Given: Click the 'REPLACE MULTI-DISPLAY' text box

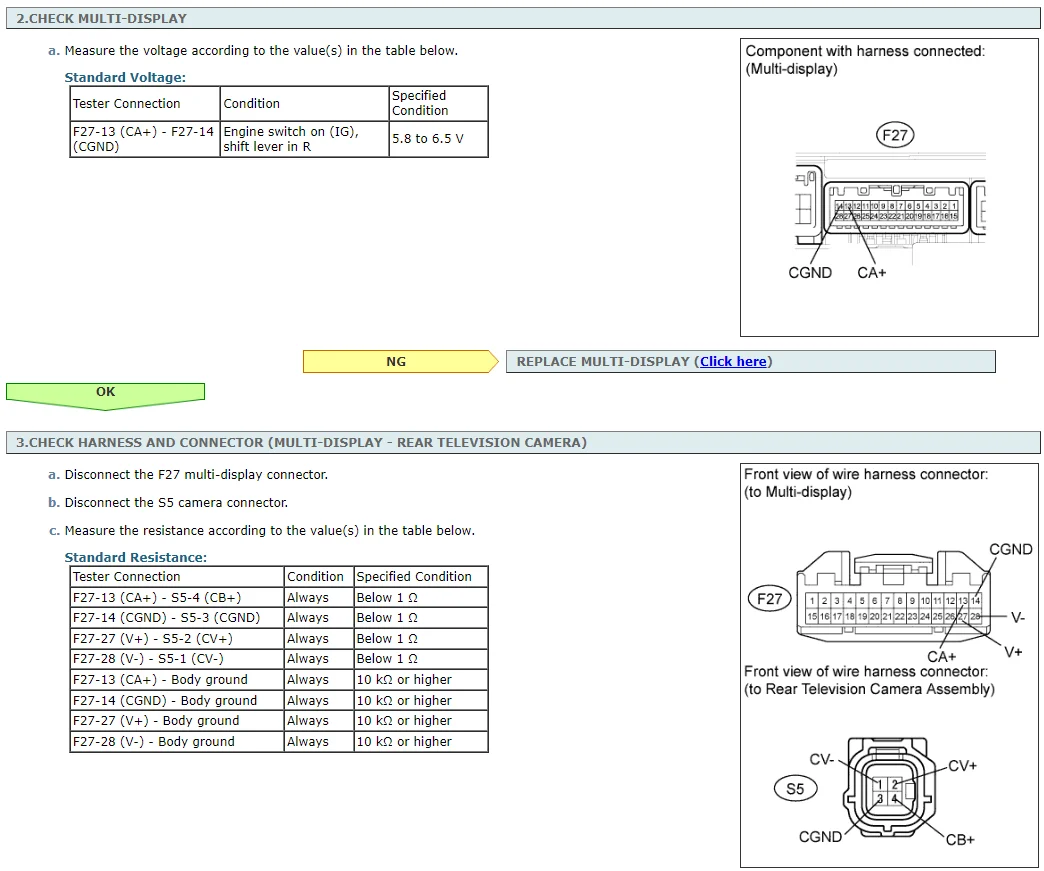Looking at the screenshot, I should (x=750, y=362).
